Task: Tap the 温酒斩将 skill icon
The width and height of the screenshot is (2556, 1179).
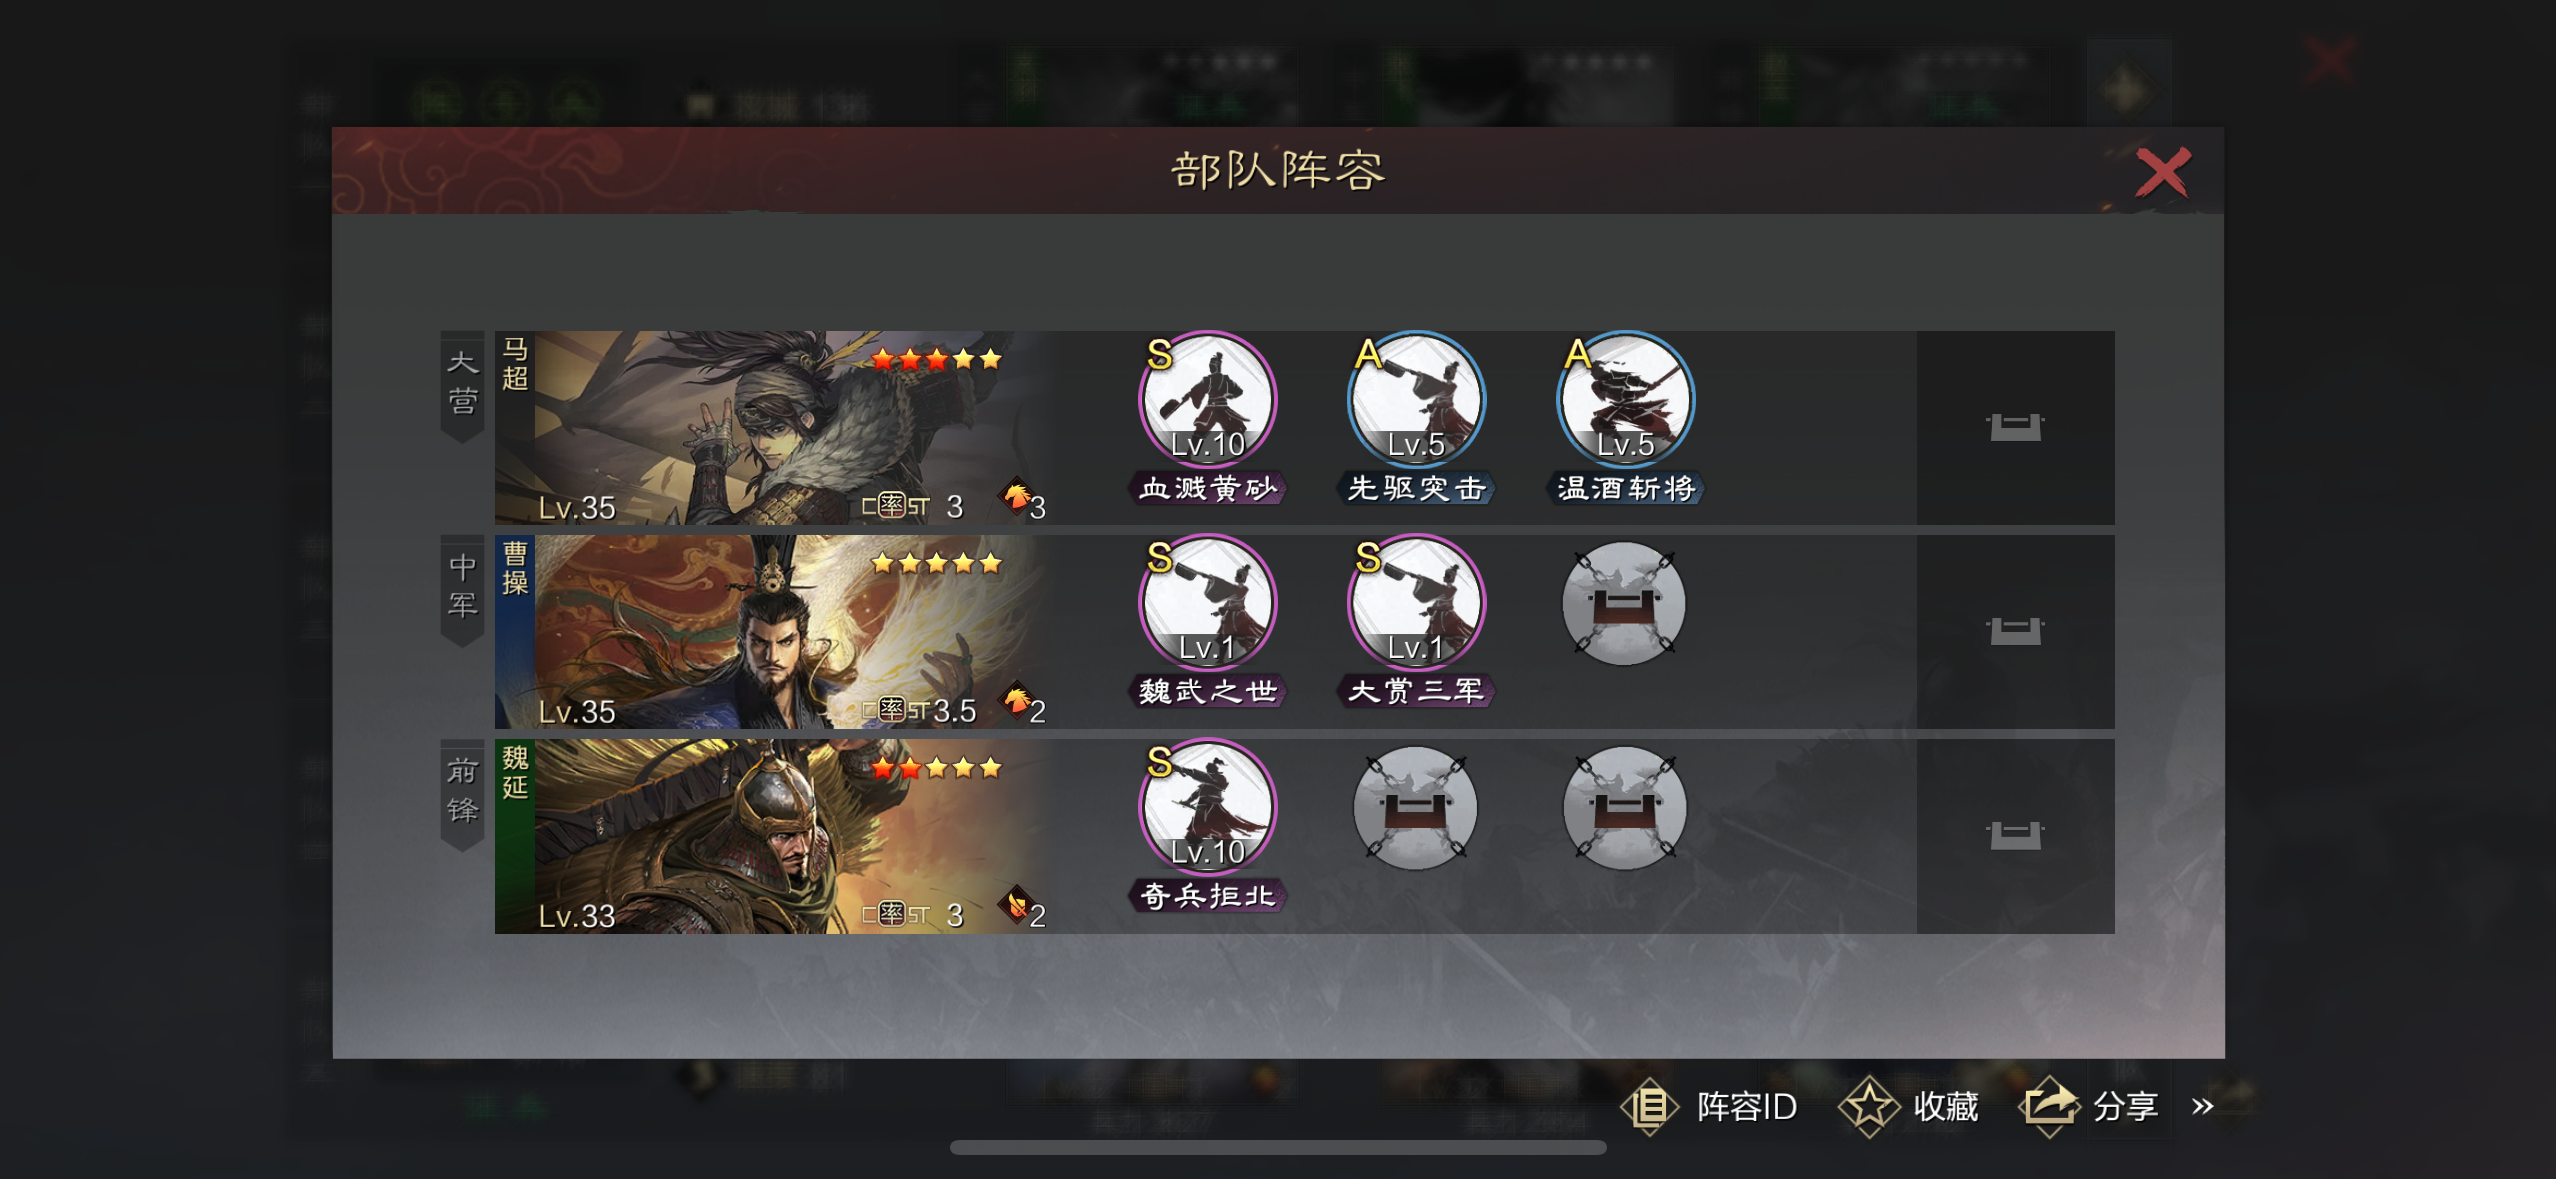Action: (x=1625, y=399)
